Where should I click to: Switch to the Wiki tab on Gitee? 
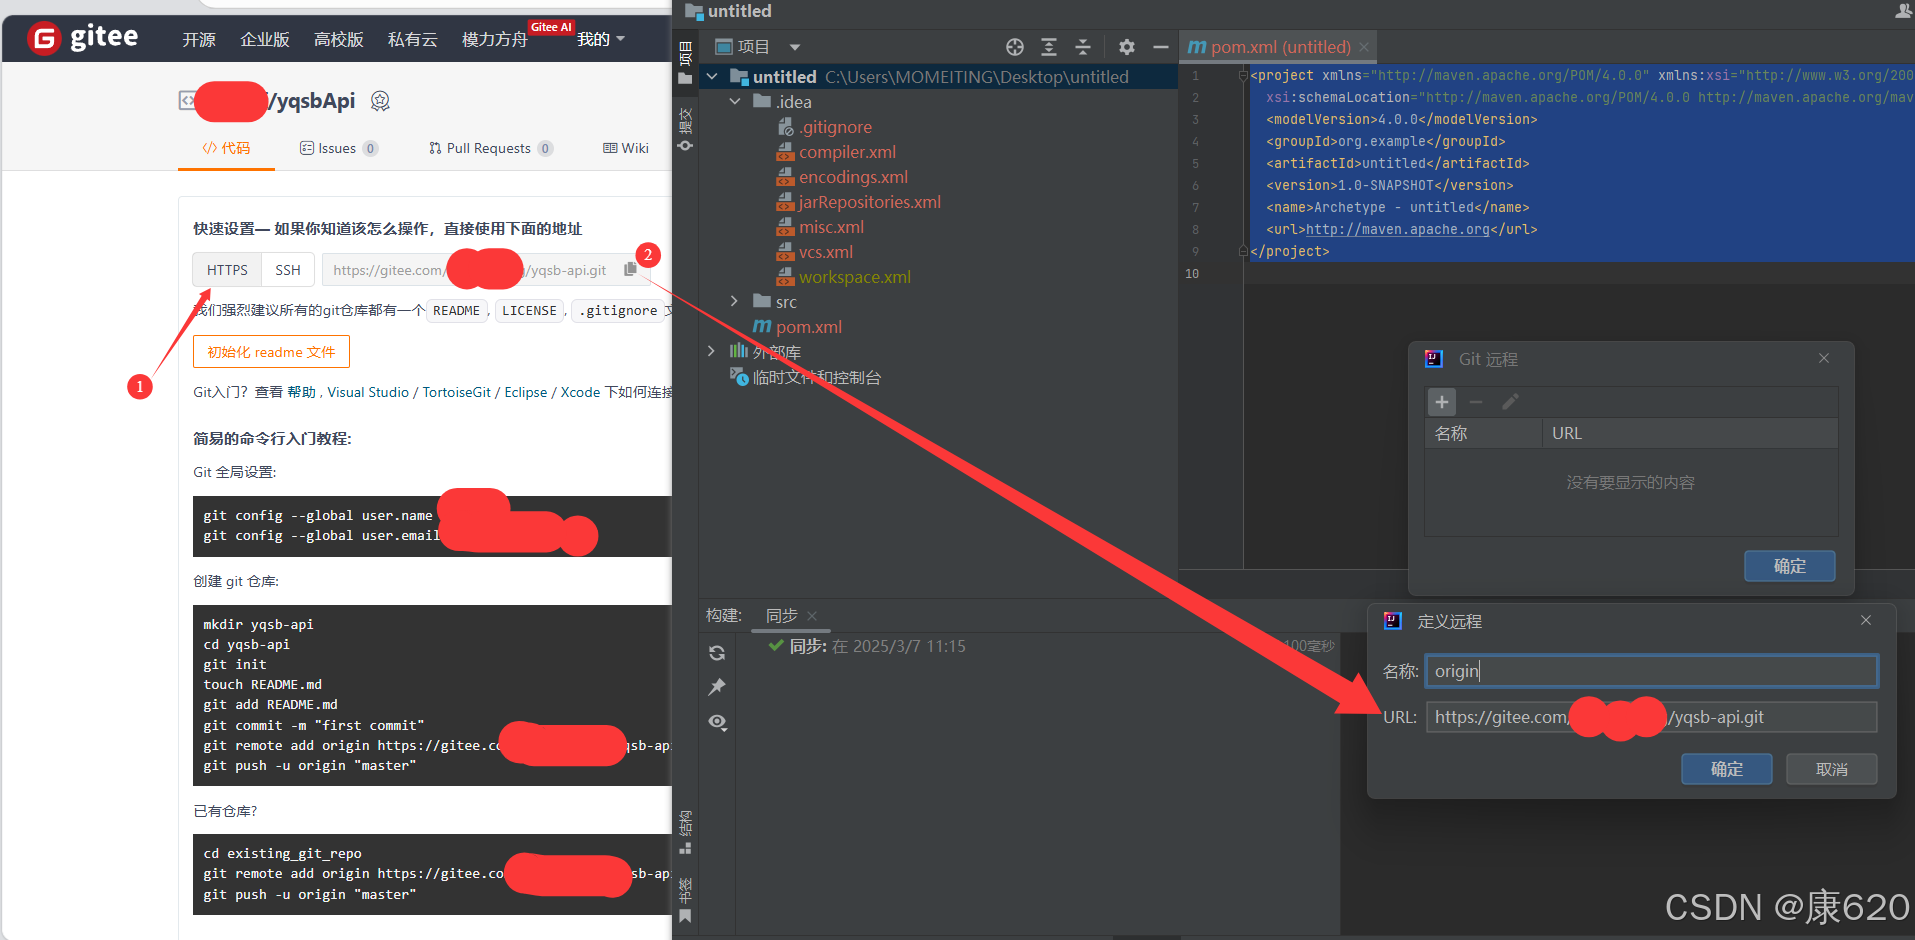tap(626, 148)
